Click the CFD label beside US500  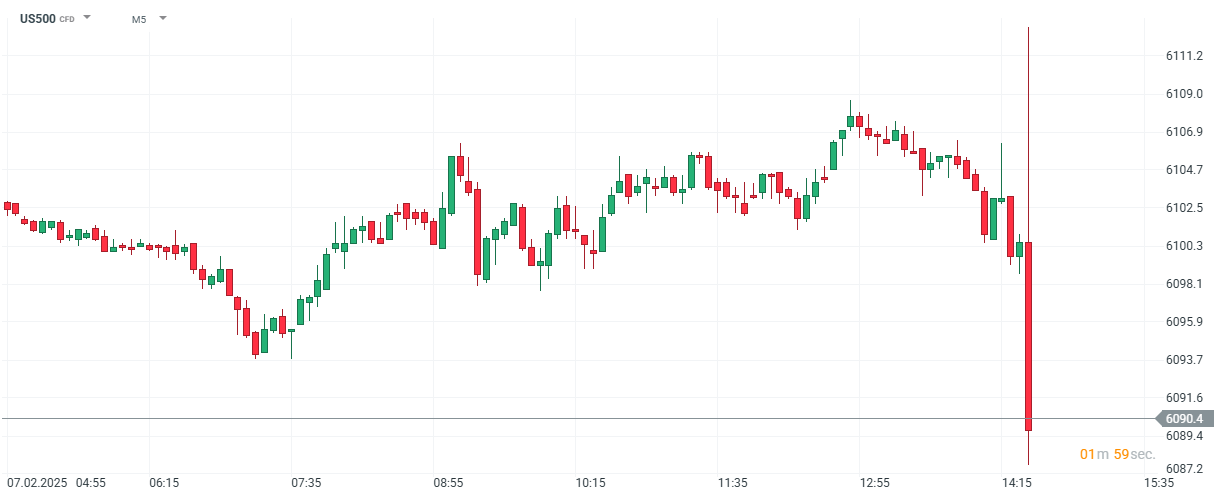tap(67, 19)
